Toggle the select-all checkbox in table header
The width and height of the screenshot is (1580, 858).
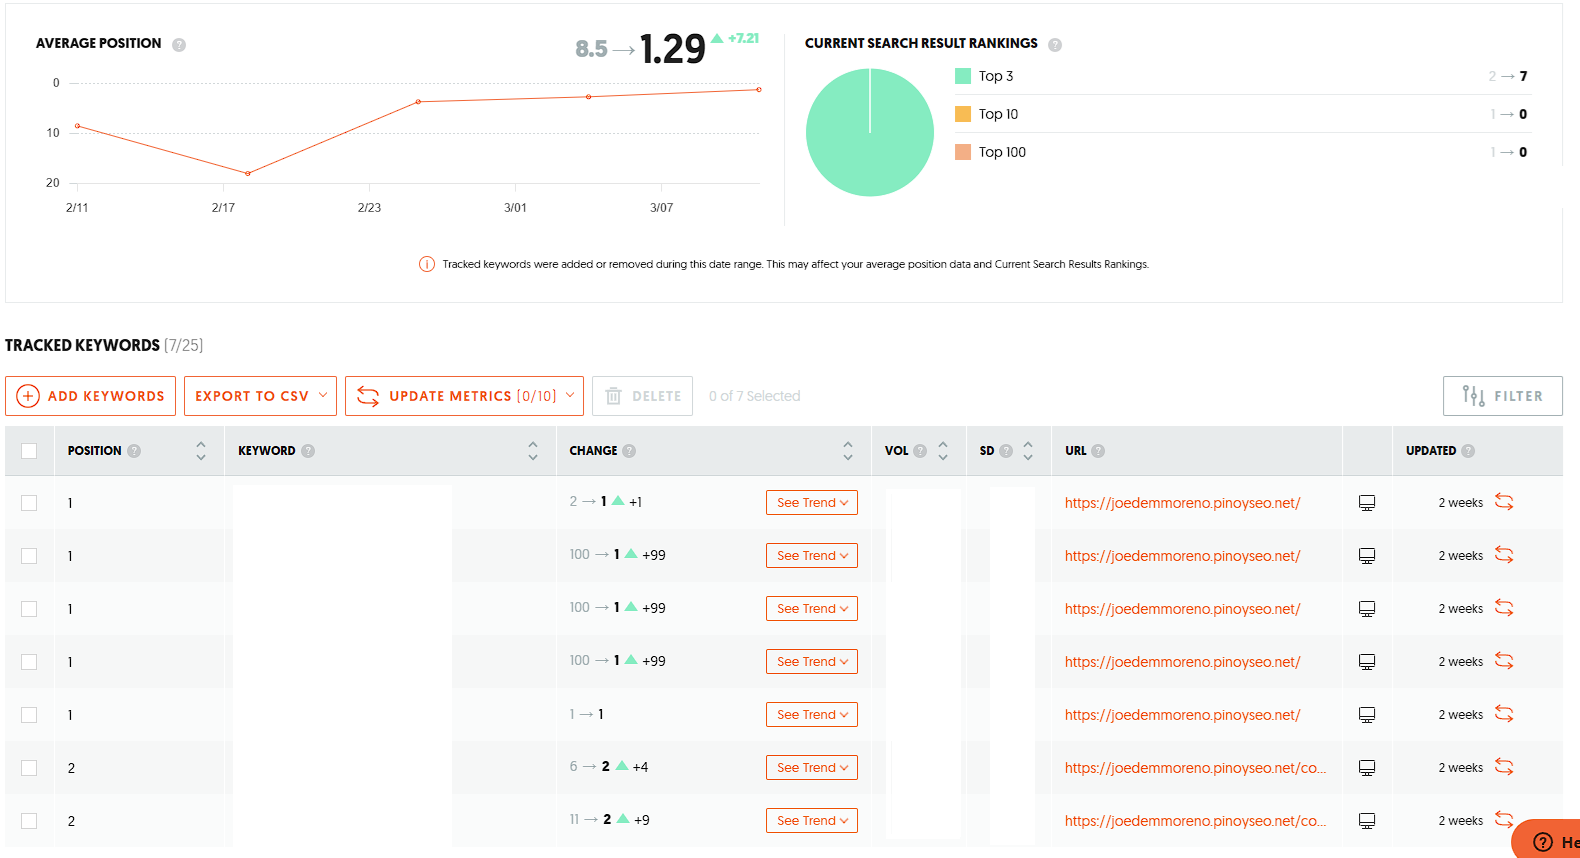tap(29, 451)
